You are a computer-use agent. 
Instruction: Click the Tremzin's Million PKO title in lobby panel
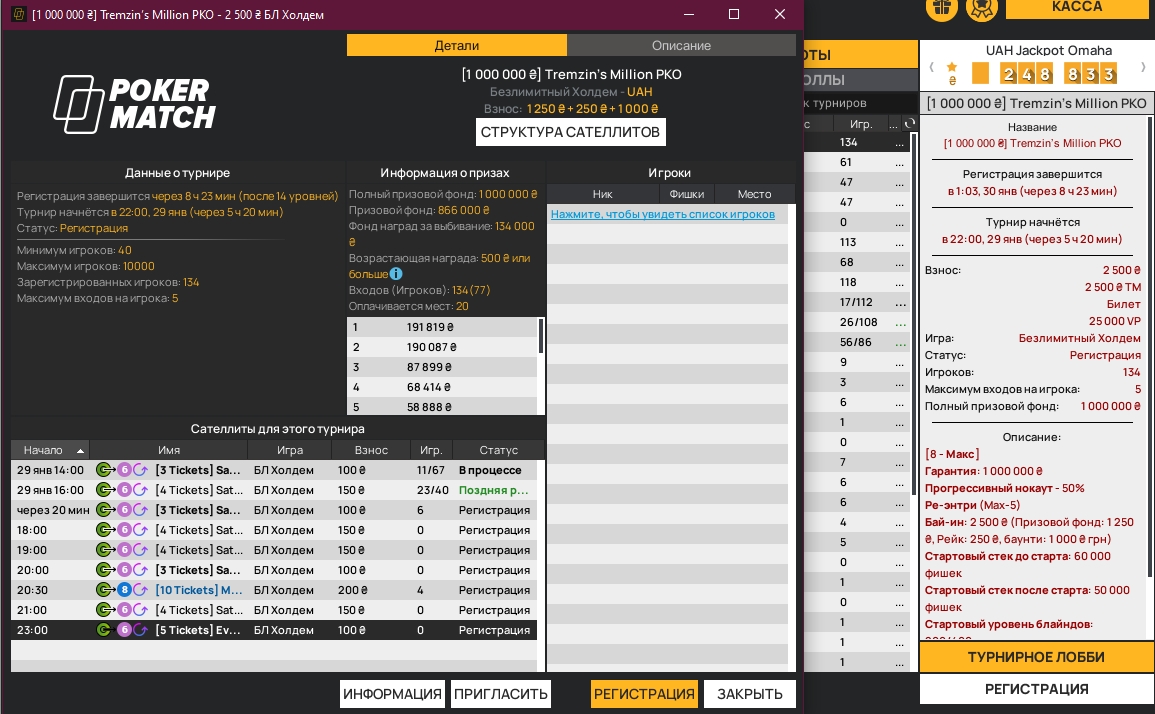coord(1036,103)
